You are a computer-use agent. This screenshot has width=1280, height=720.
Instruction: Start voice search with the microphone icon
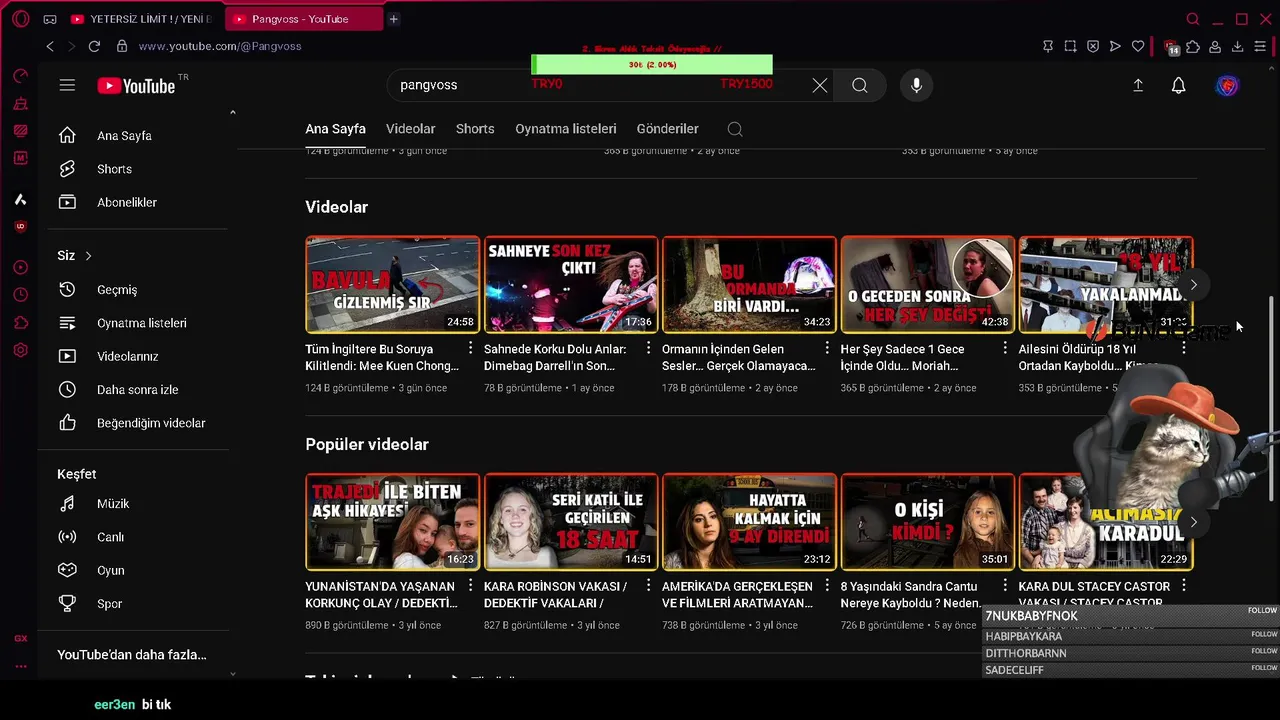pos(916,86)
